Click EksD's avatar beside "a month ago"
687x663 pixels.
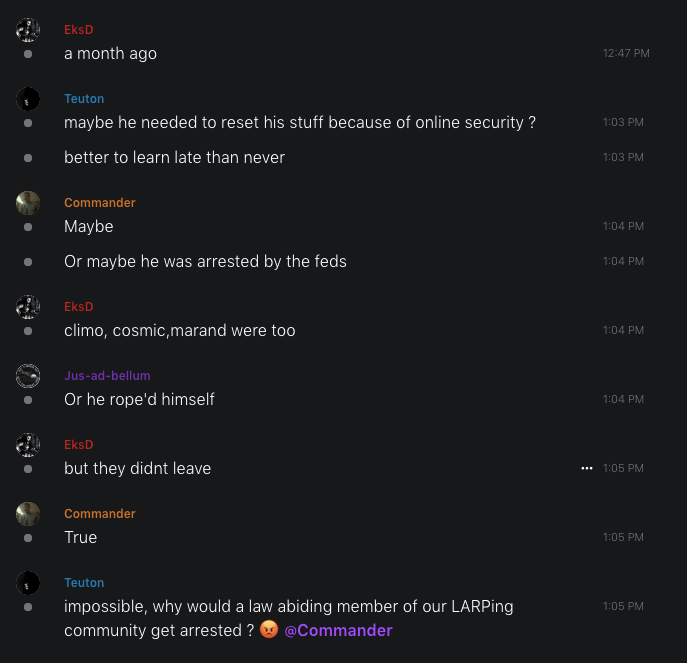[28, 30]
